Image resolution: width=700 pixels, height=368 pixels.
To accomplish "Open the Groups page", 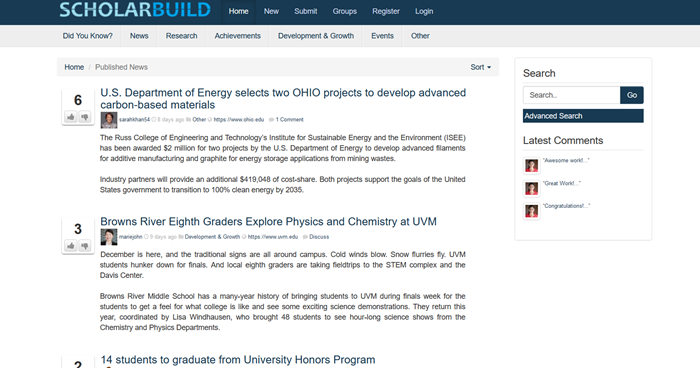I will [344, 12].
